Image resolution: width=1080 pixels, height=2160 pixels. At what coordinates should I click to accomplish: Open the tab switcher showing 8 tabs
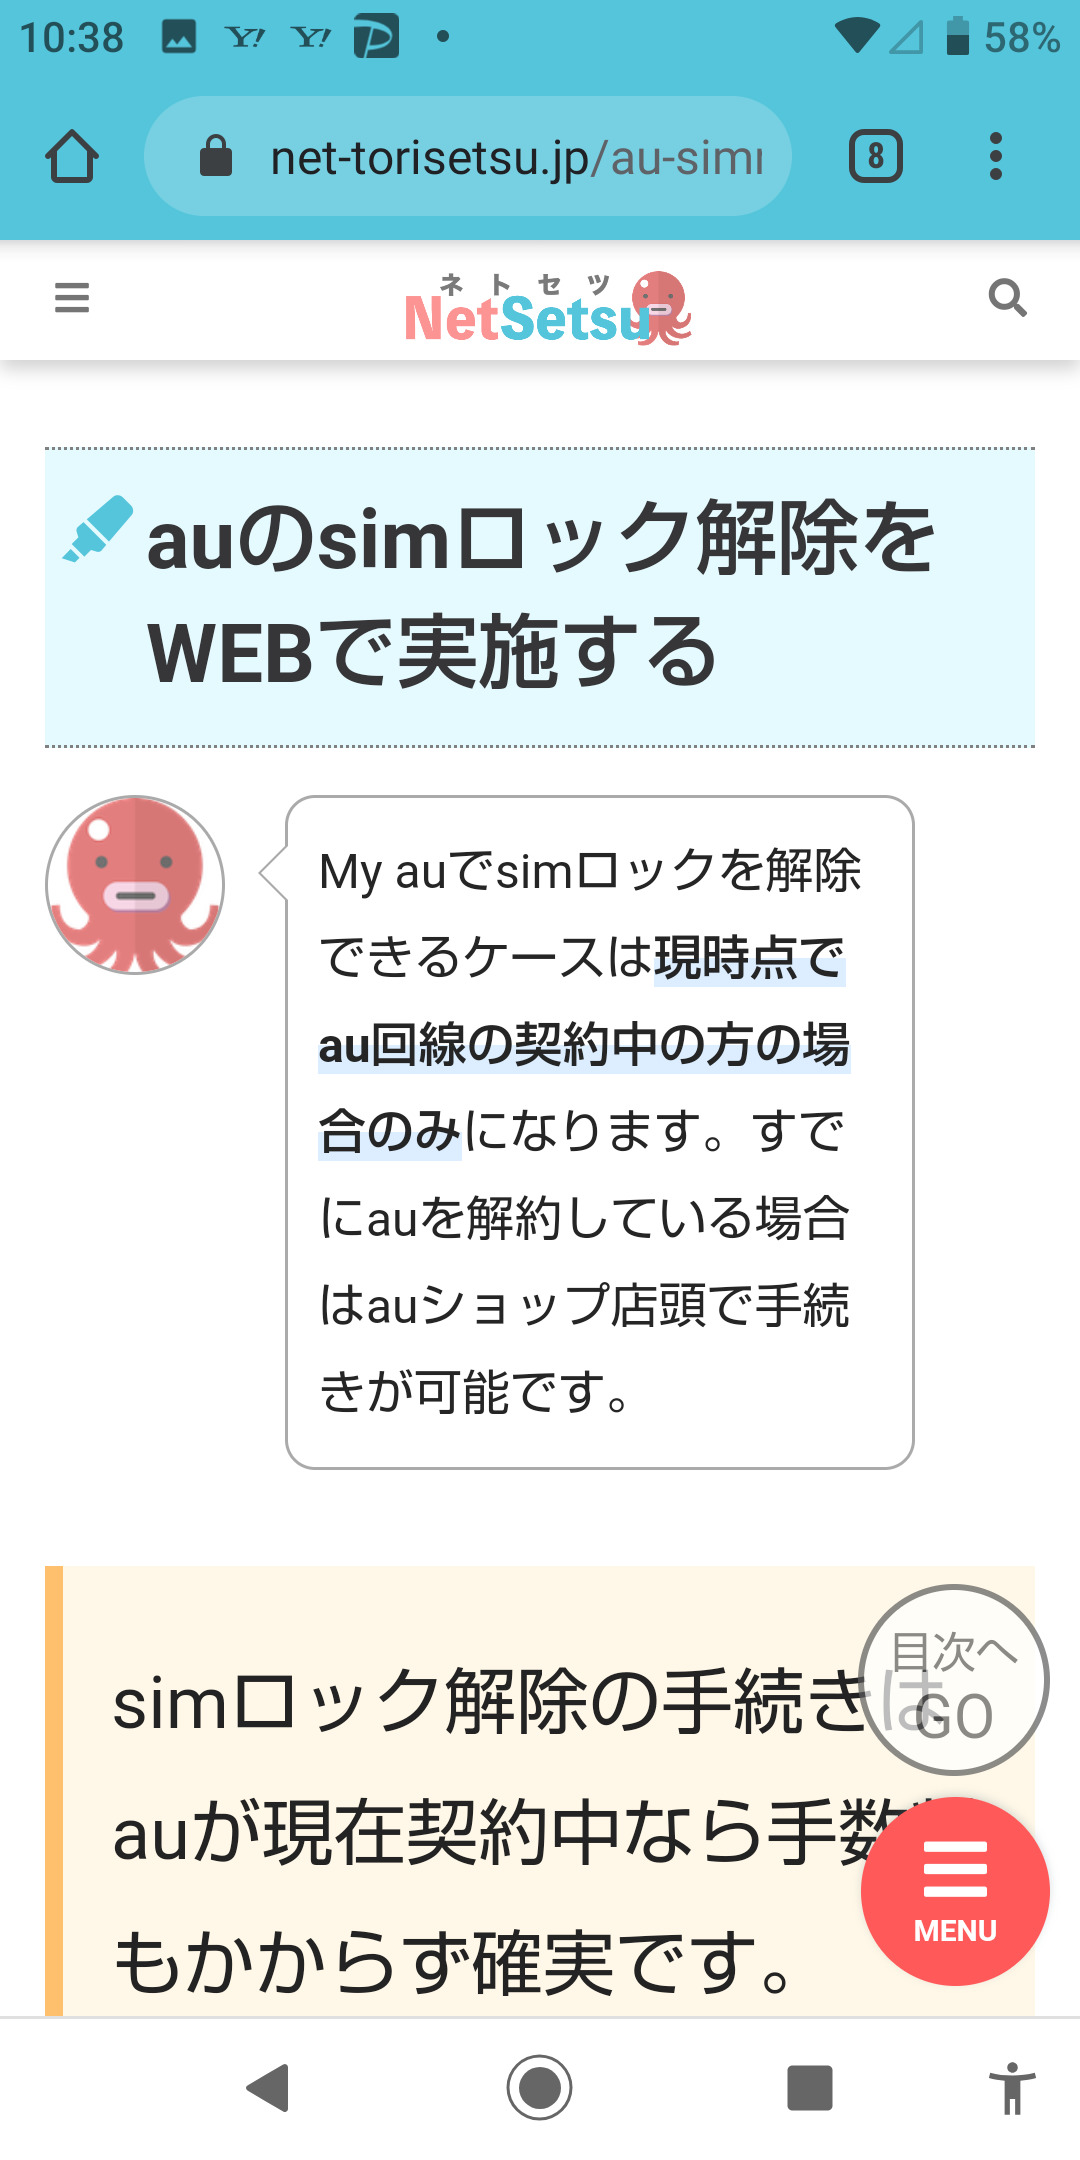click(x=876, y=157)
